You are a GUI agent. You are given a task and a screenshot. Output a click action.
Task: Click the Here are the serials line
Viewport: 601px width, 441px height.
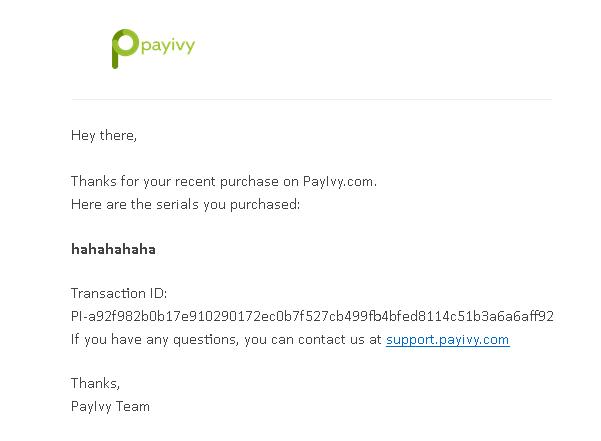tap(186, 205)
